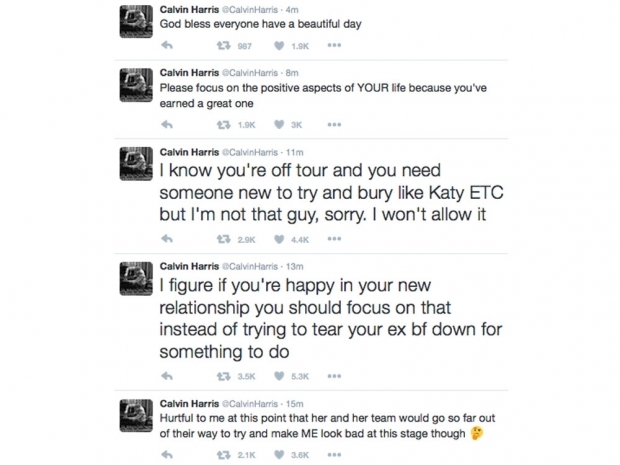Viewport: 620px width, 465px height.
Task: Retweet the "Please focus on the positive" tweet
Action: pos(223,125)
